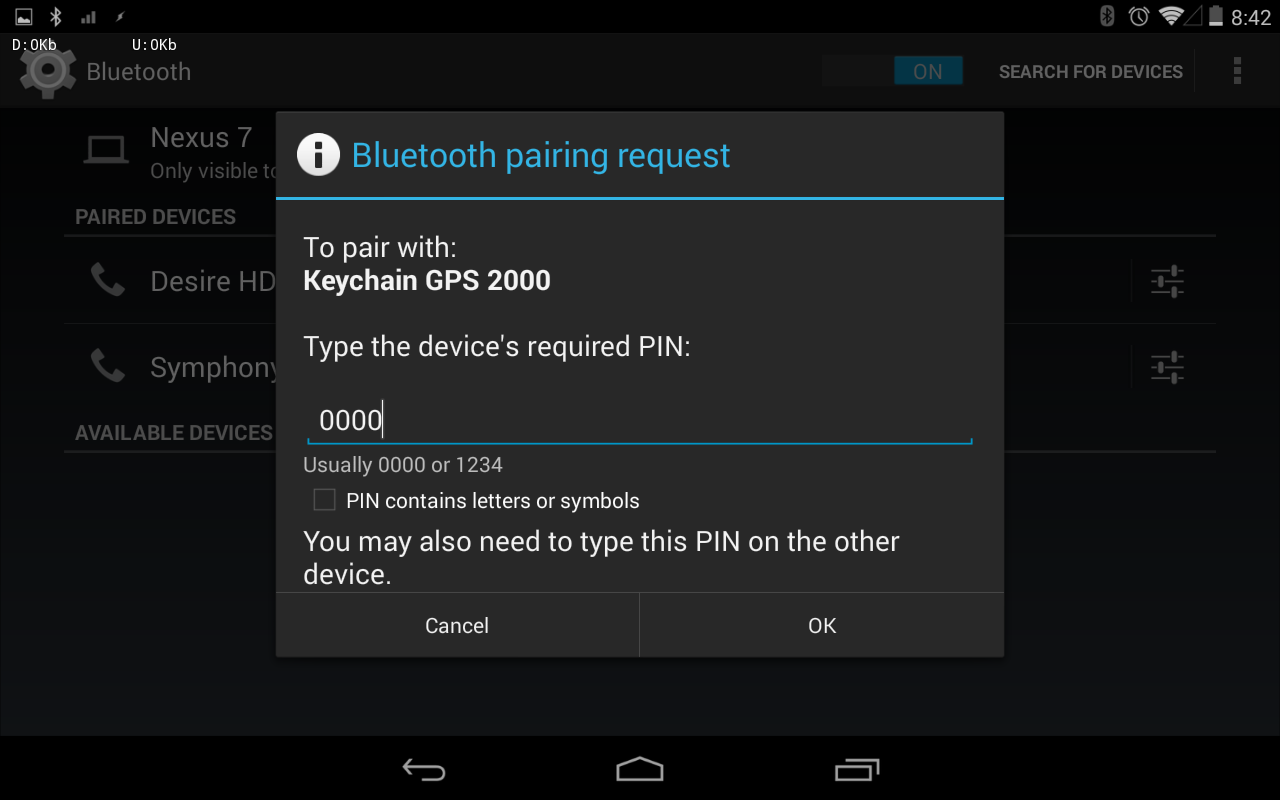This screenshot has height=800, width=1280.
Task: Open settings sliders for Symphony device
Action: pyautogui.click(x=1167, y=367)
